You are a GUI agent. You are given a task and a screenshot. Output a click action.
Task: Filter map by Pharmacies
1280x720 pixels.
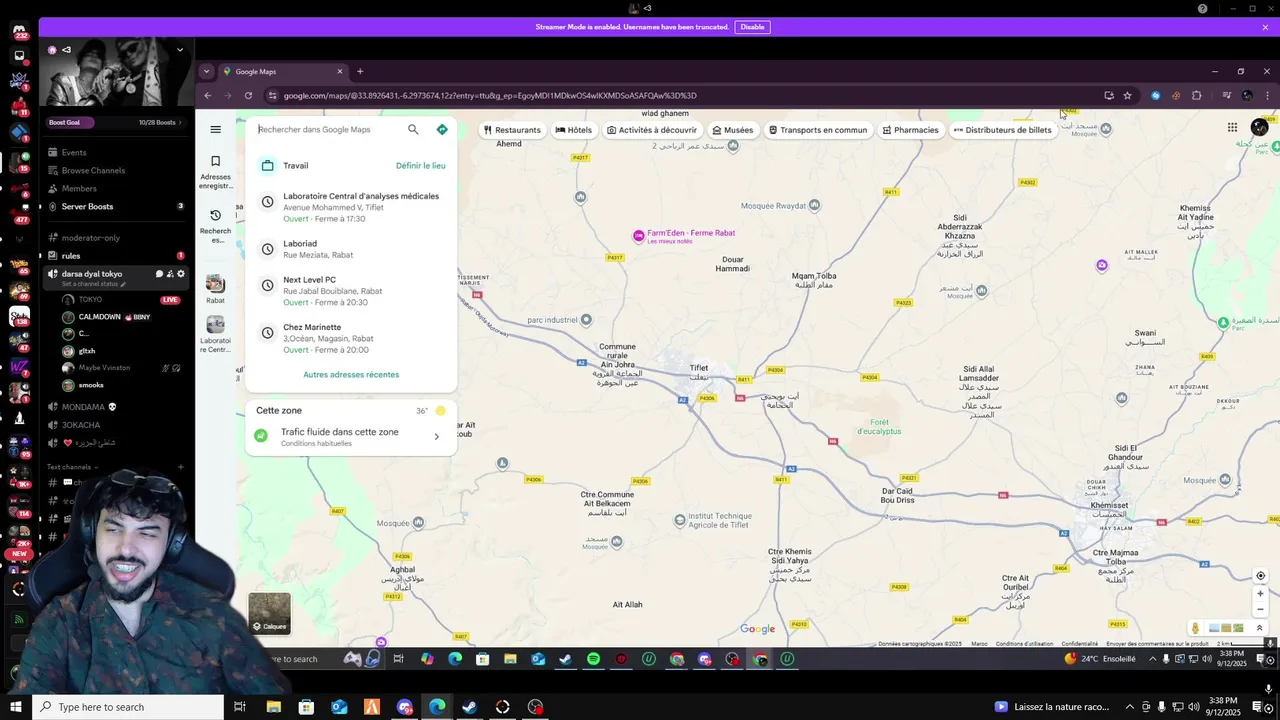coord(910,130)
